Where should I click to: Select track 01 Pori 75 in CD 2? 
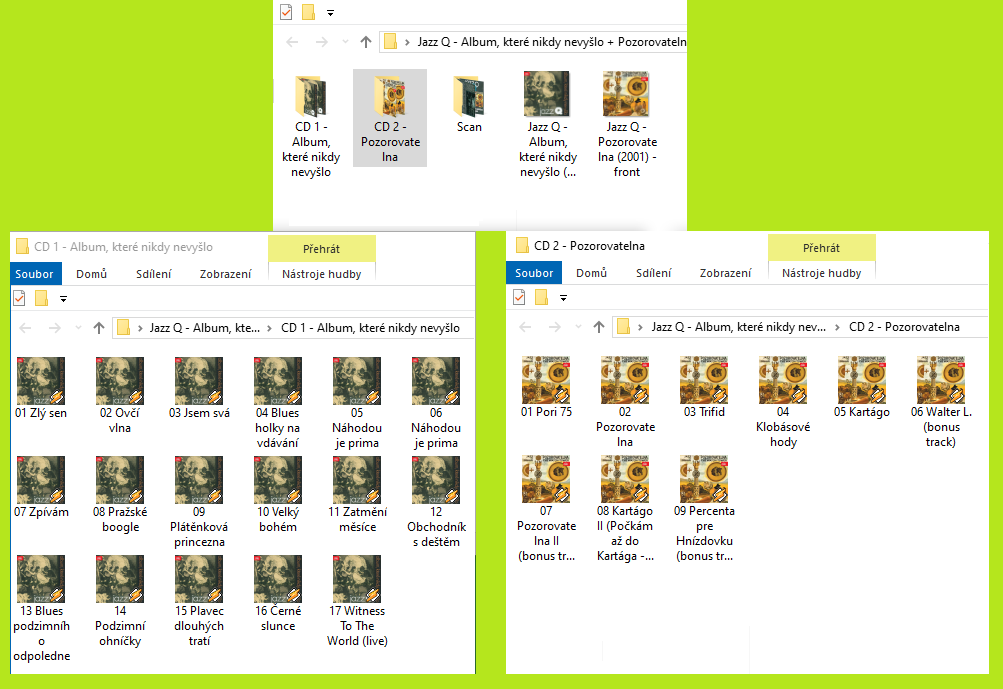(x=546, y=388)
